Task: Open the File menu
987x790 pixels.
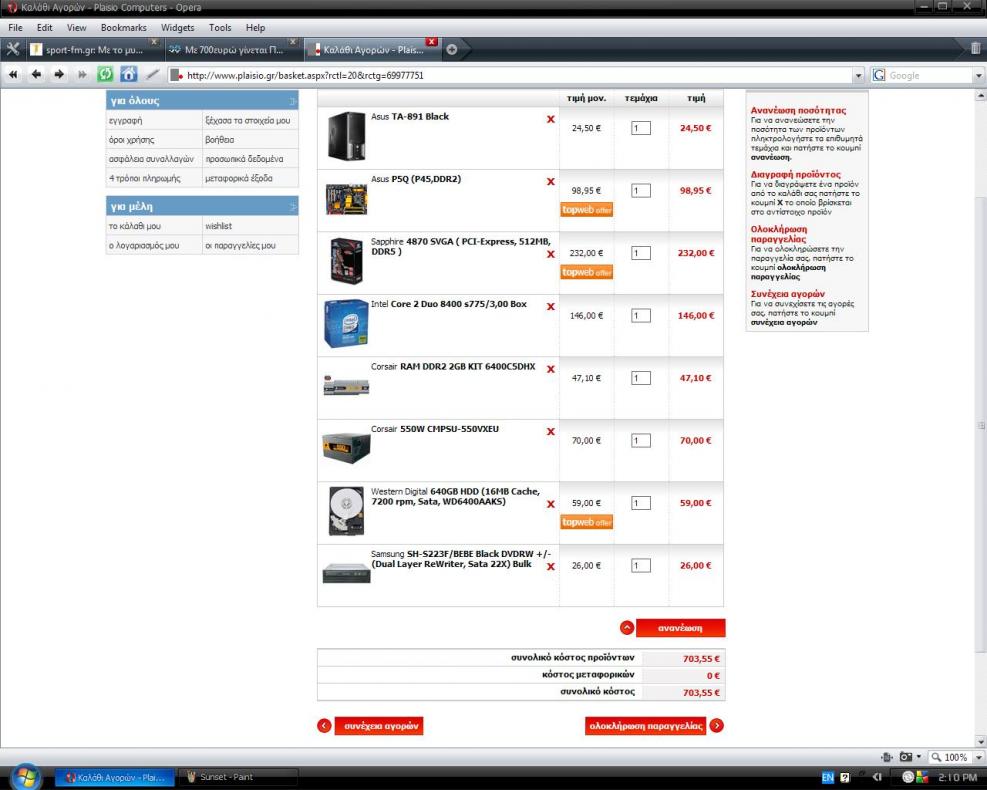Action: pos(15,28)
